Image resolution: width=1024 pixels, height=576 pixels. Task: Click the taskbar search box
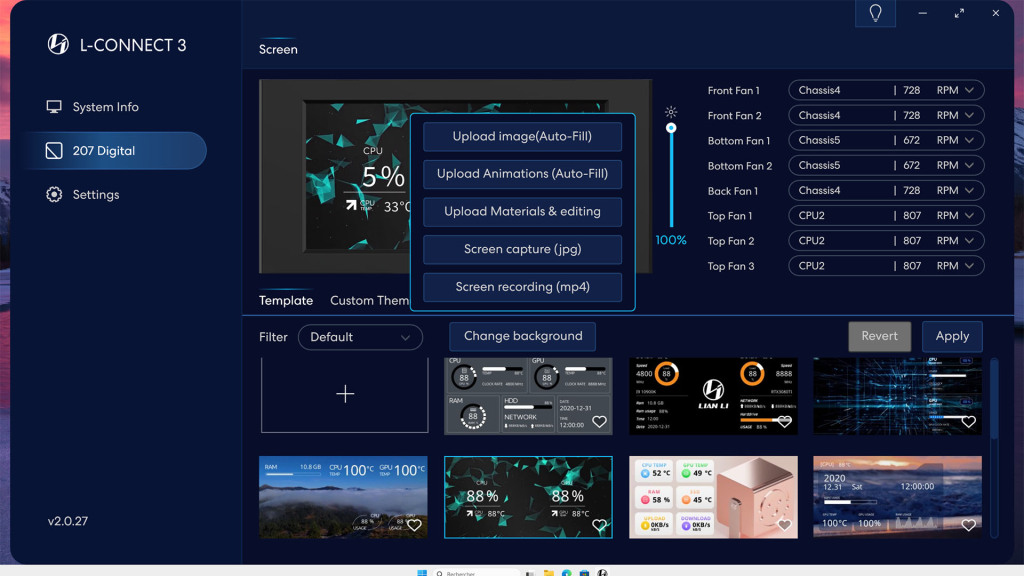tap(475, 573)
